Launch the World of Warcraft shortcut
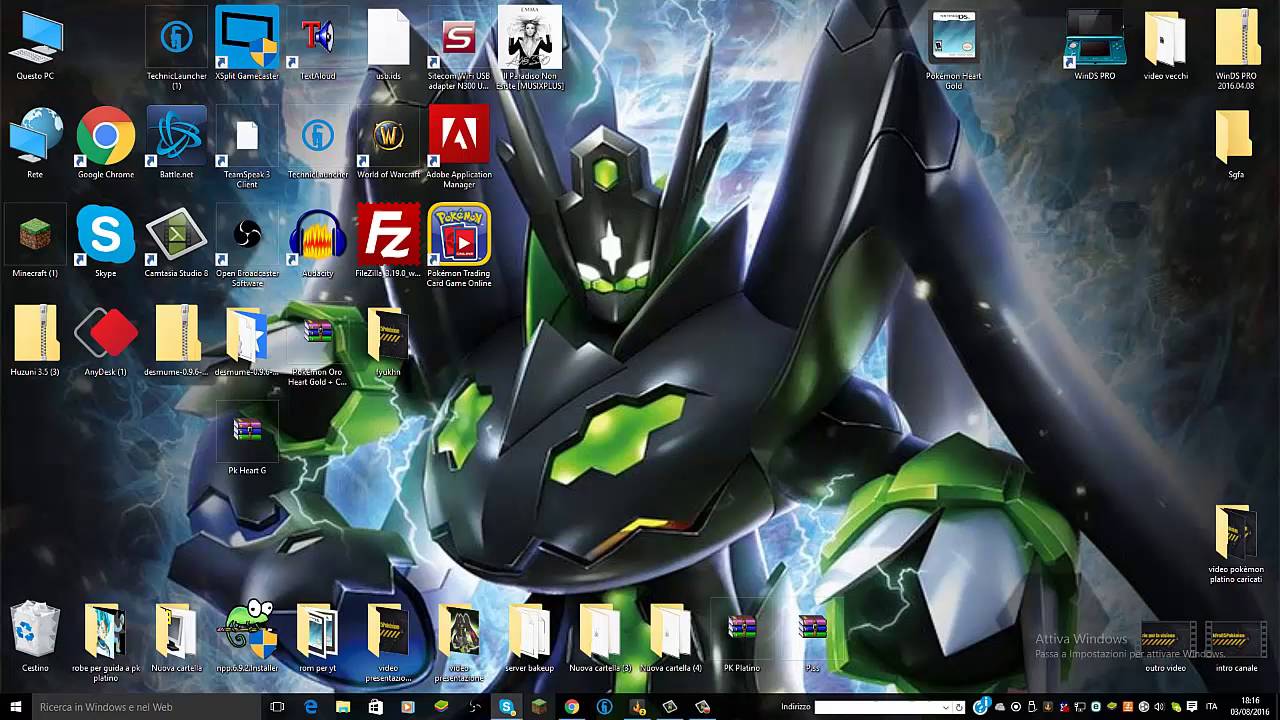This screenshot has height=720, width=1280. click(x=388, y=143)
